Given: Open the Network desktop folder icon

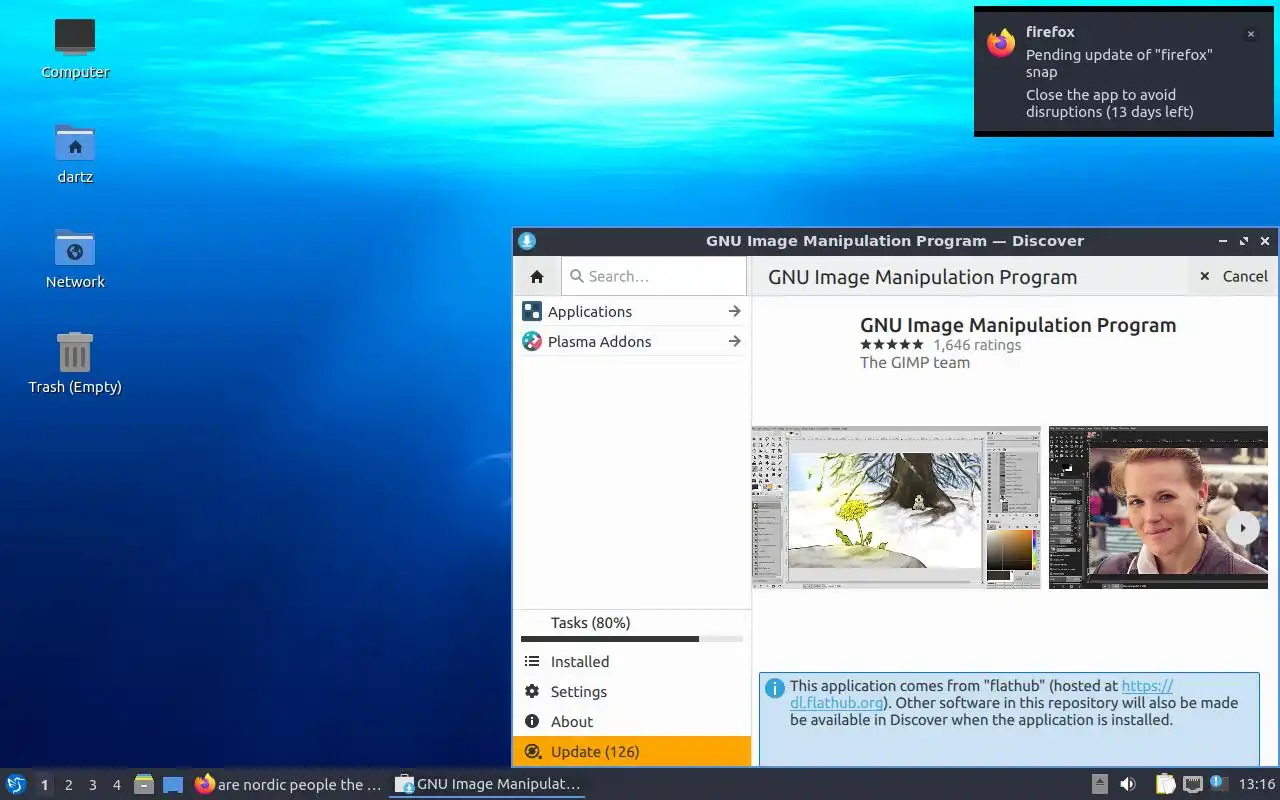Looking at the screenshot, I should (x=75, y=248).
